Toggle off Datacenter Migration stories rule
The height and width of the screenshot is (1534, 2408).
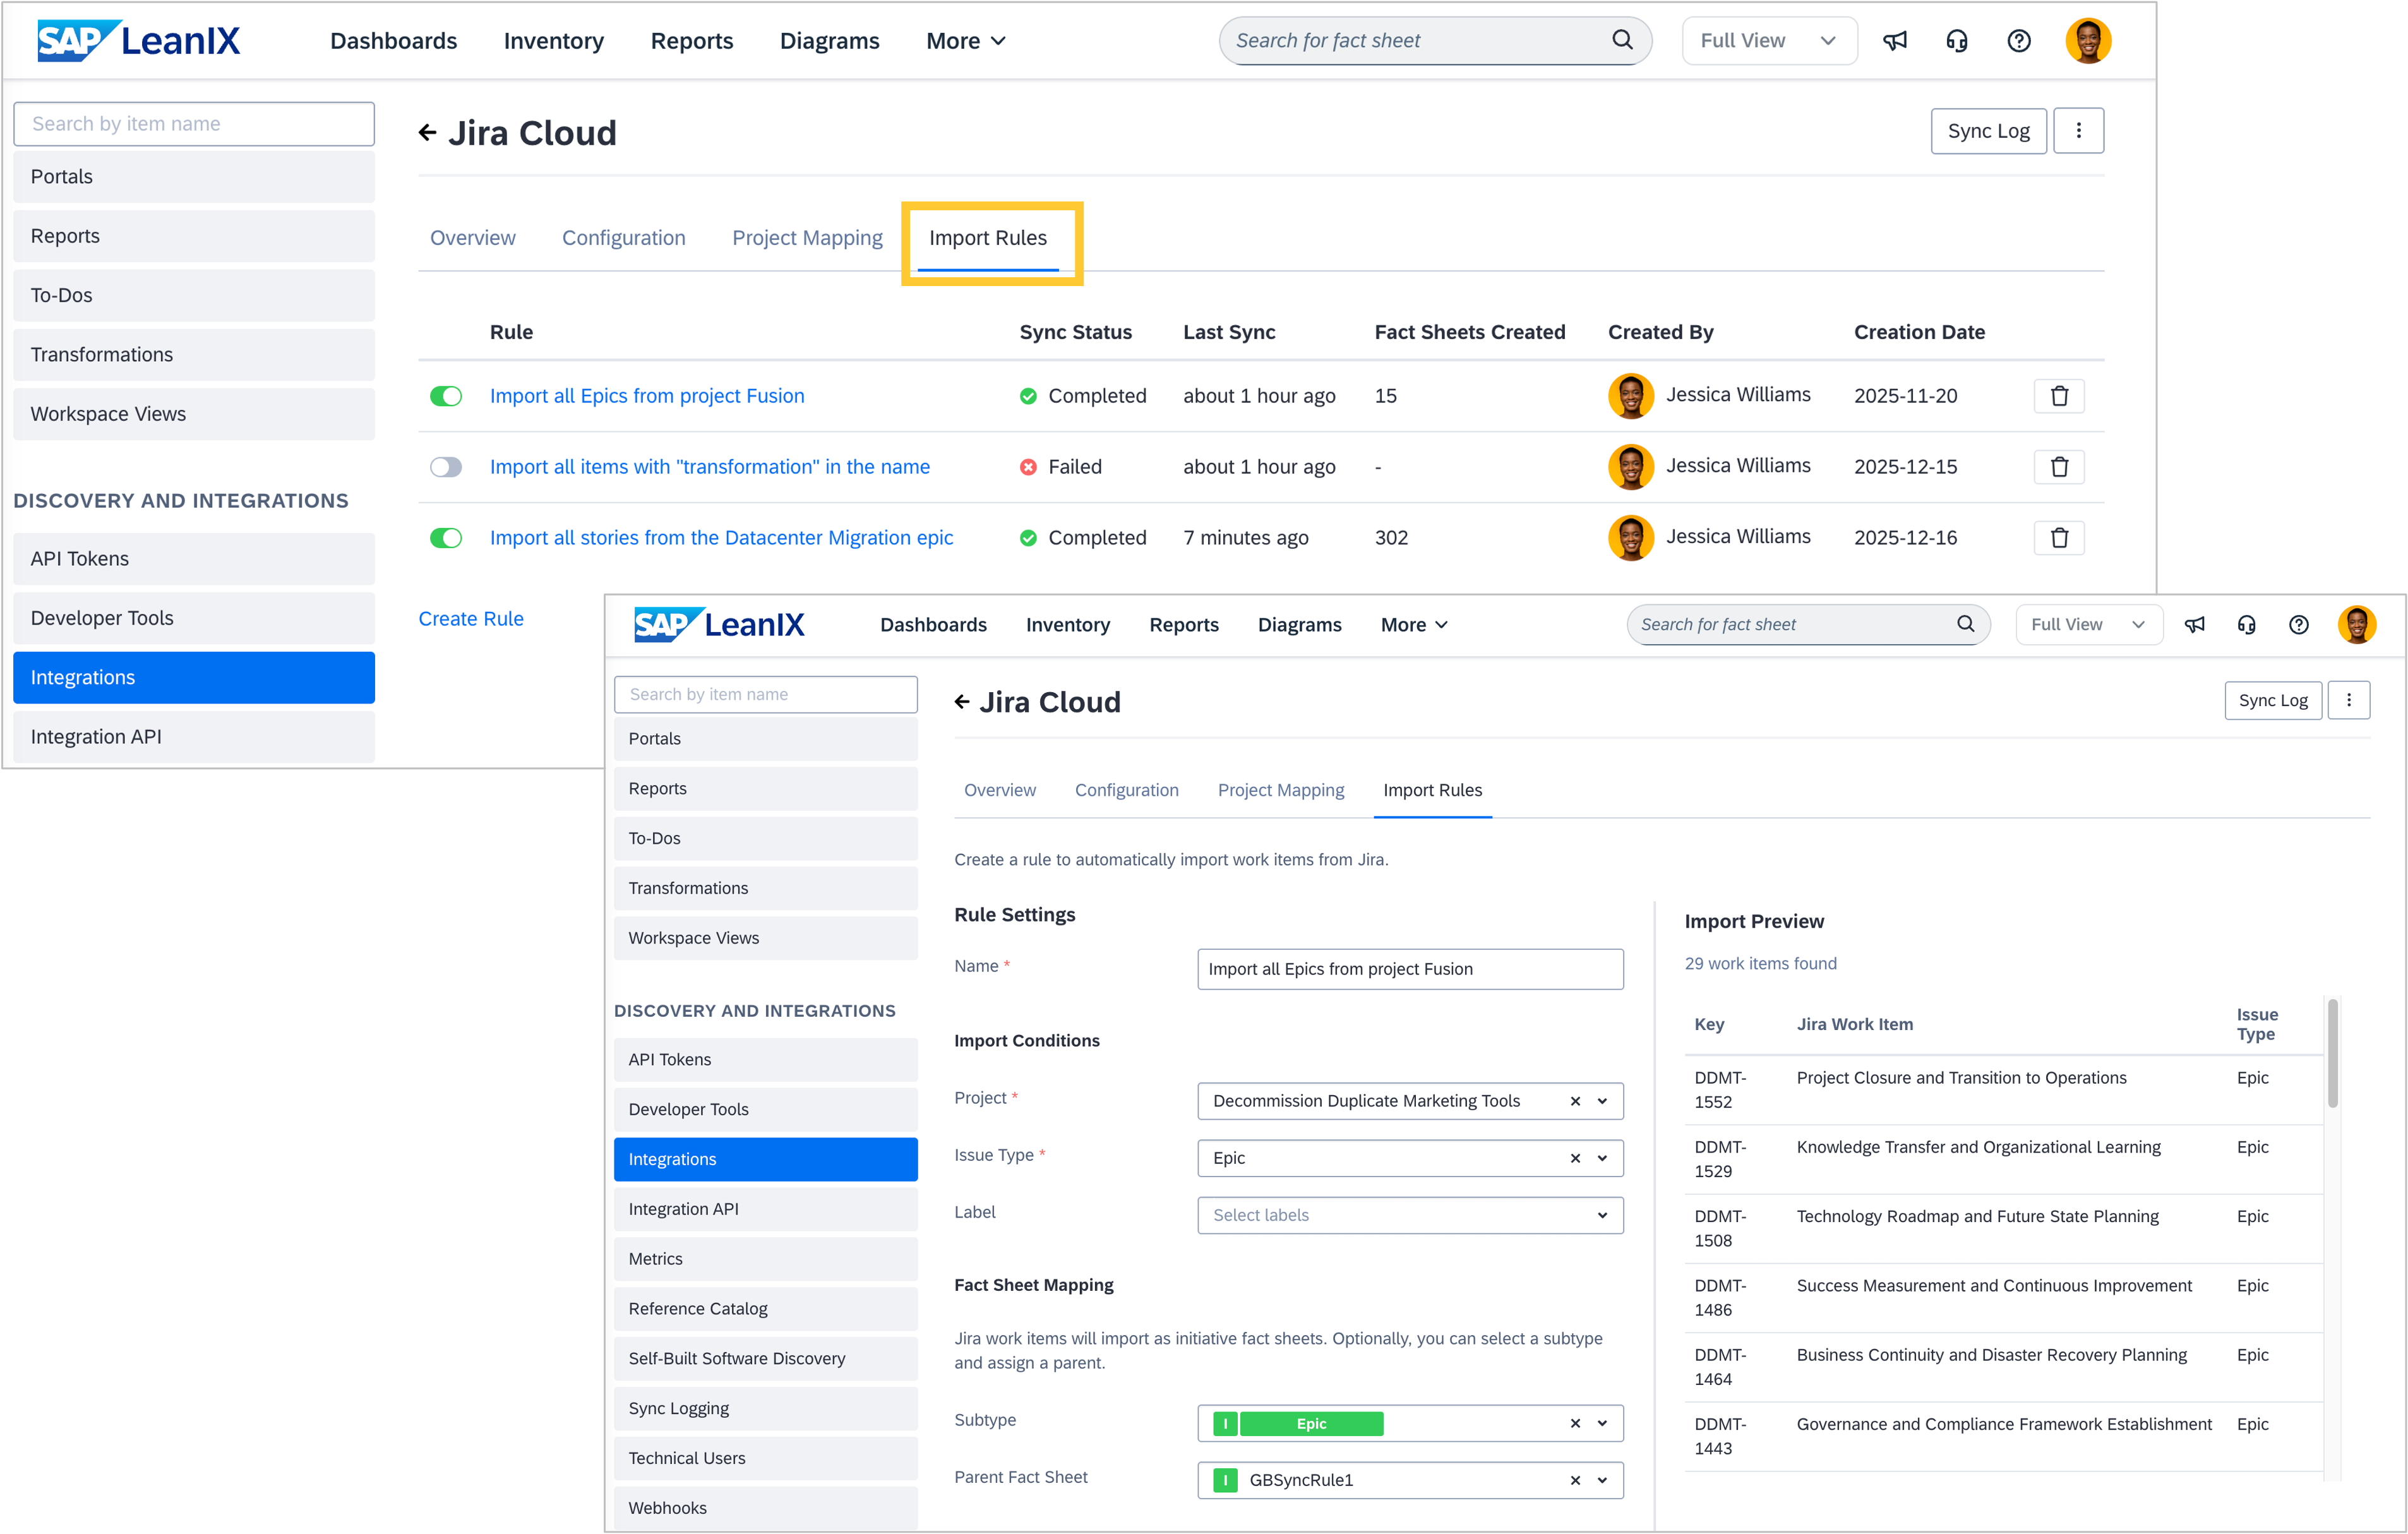(x=446, y=538)
